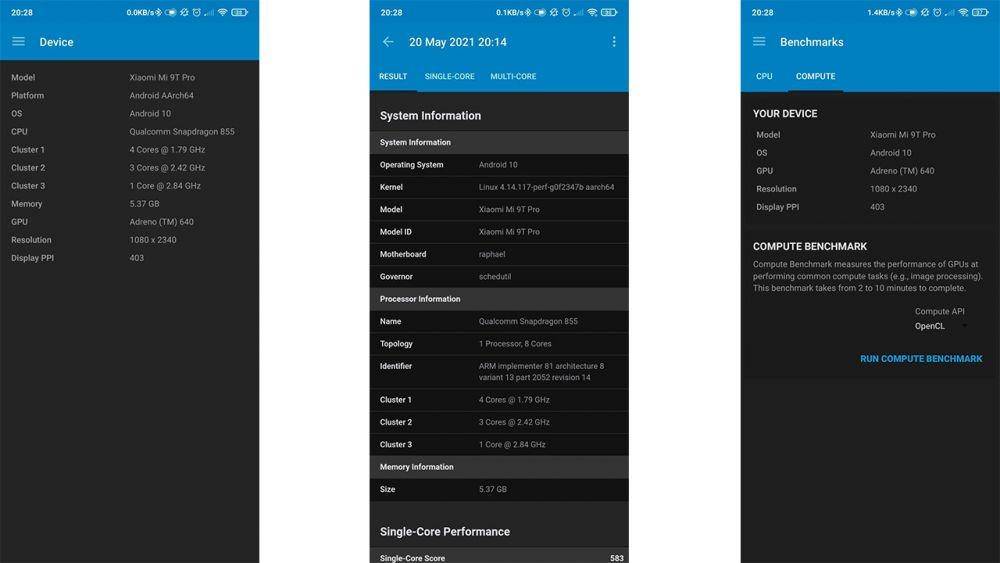Switch to the SINGLE-CORE tab

point(450,77)
